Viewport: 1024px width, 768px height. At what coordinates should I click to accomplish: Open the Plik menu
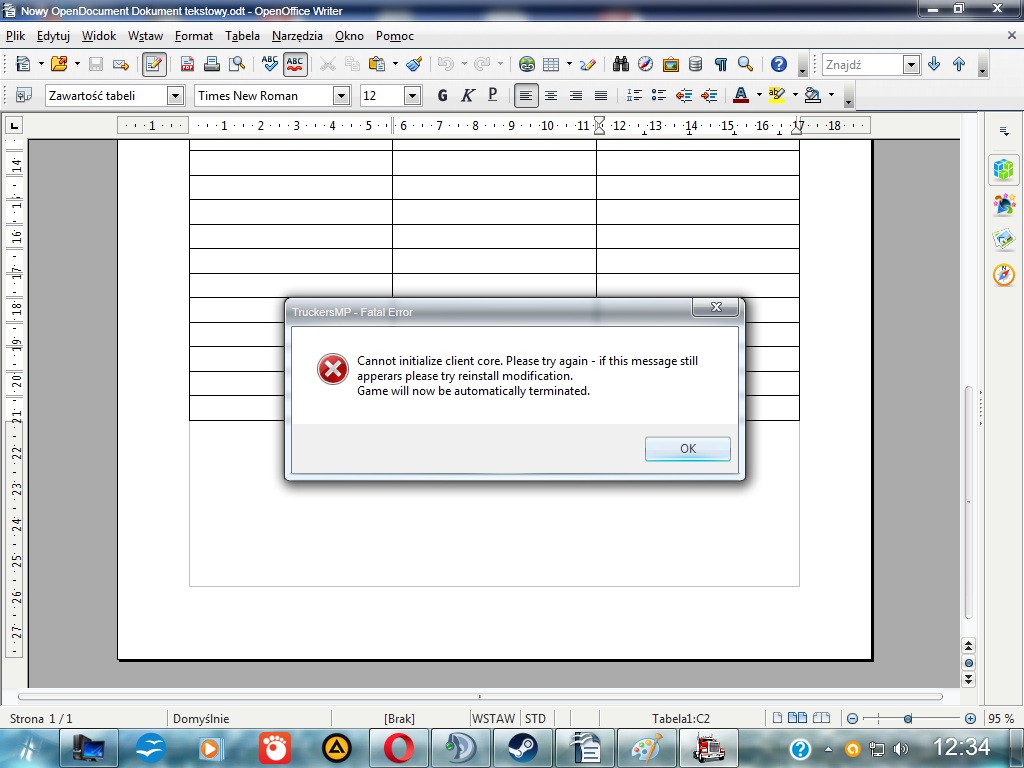pyautogui.click(x=15, y=36)
